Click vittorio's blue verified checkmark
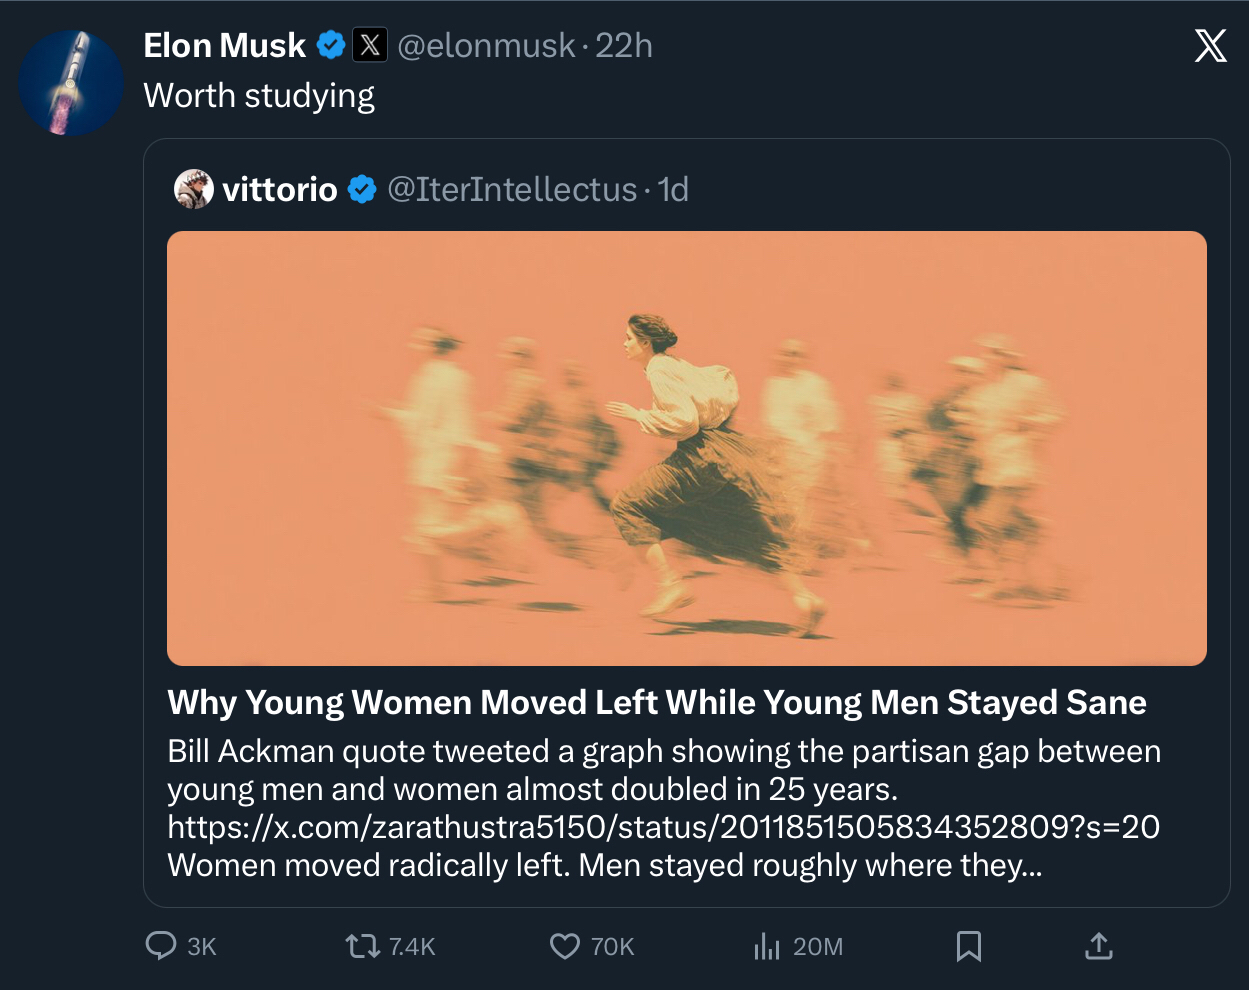This screenshot has width=1249, height=990. (x=362, y=189)
